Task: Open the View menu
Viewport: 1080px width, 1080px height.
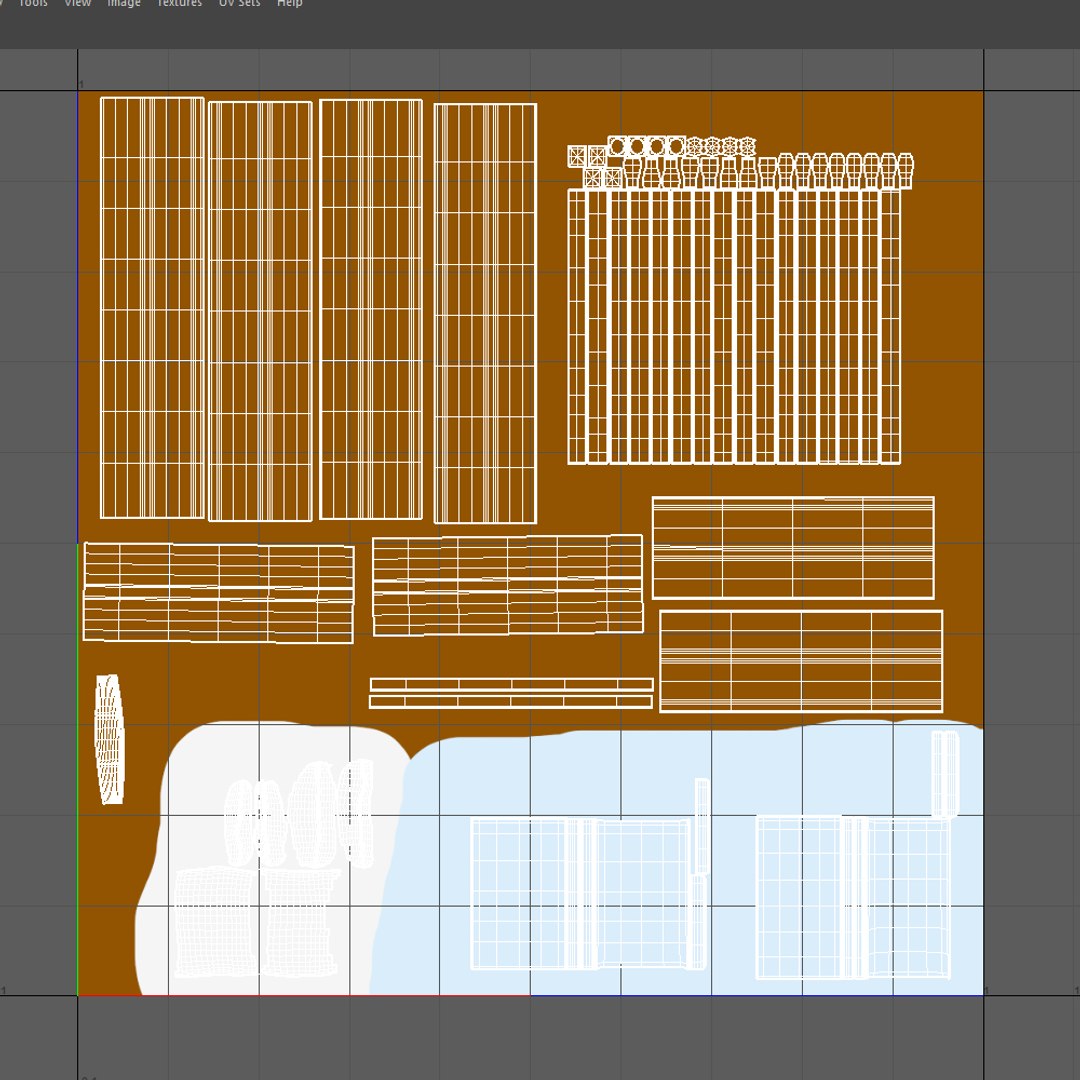Action: coord(78,3)
